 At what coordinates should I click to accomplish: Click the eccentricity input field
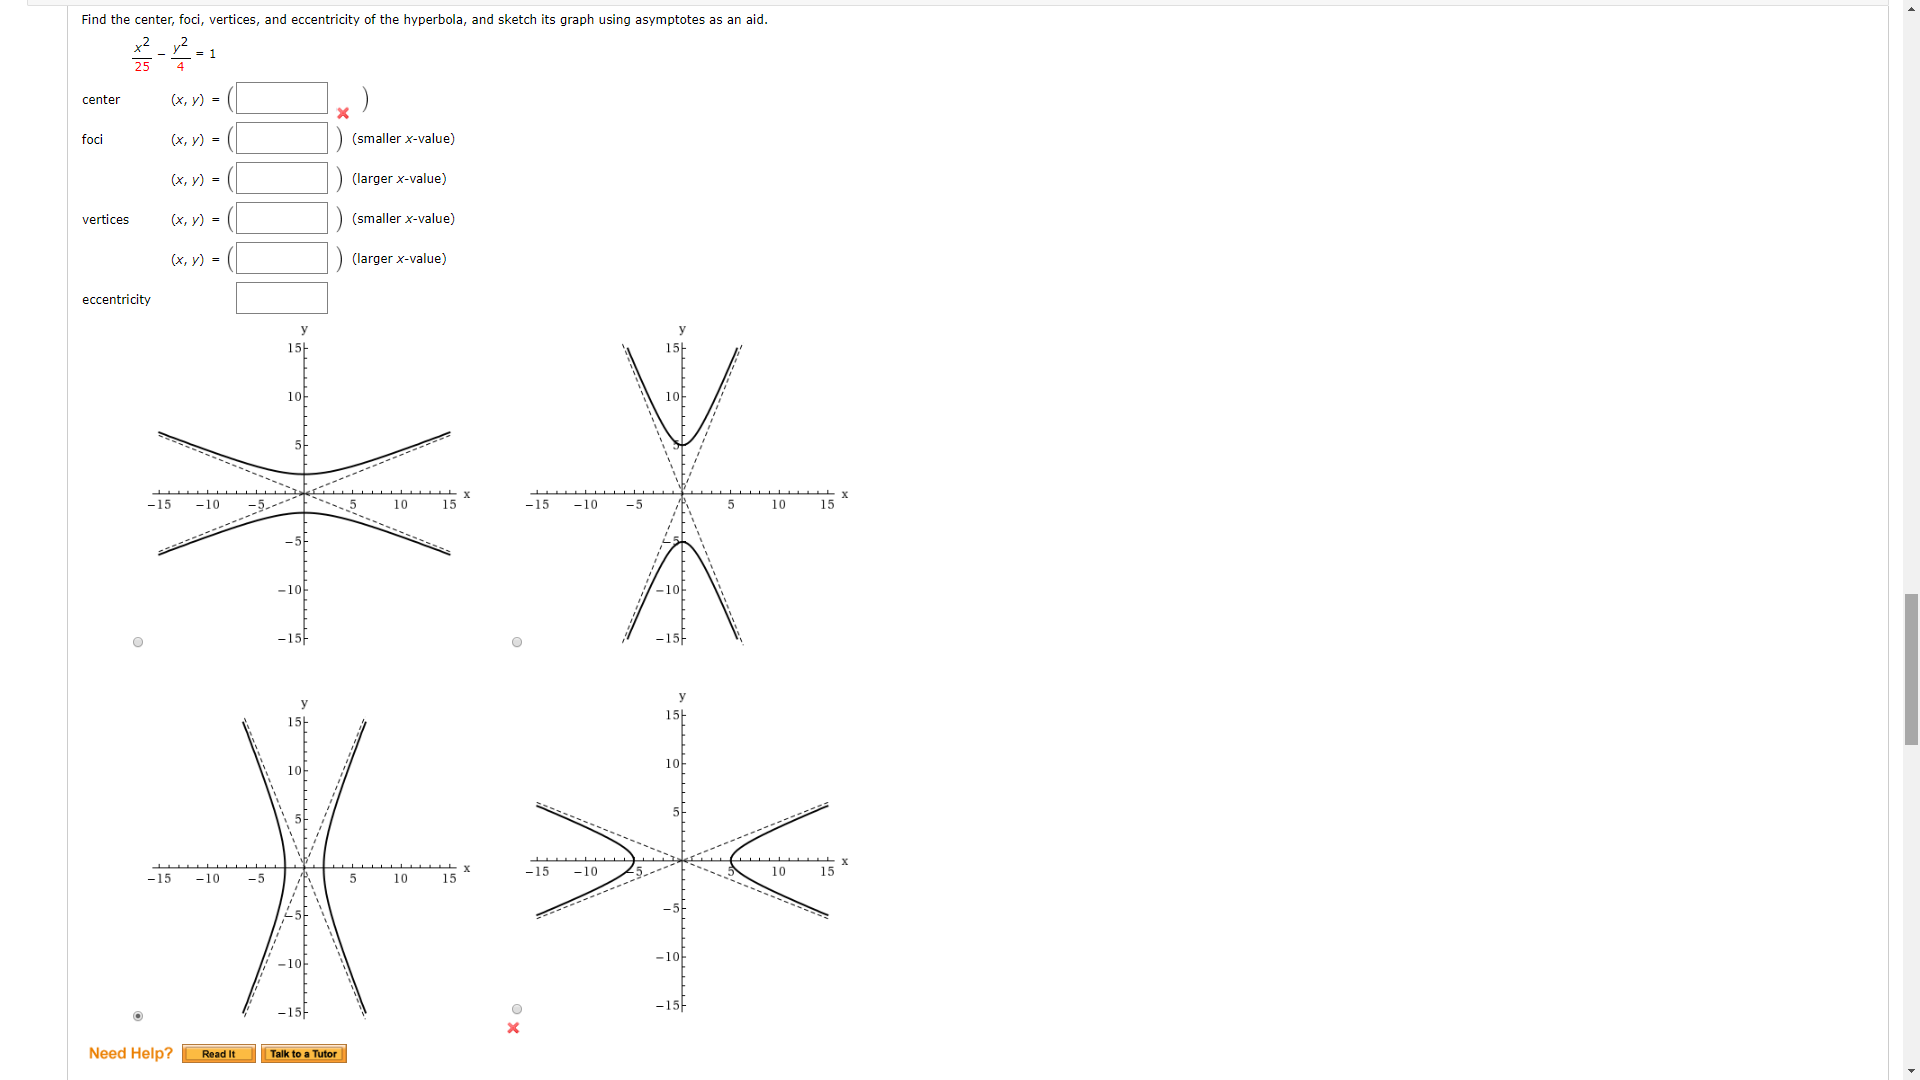coord(281,298)
